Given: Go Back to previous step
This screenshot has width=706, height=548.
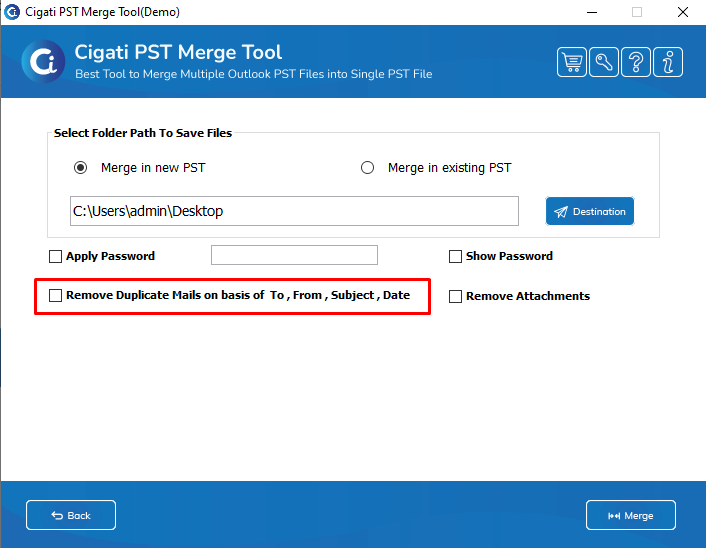Looking at the screenshot, I should point(71,515).
